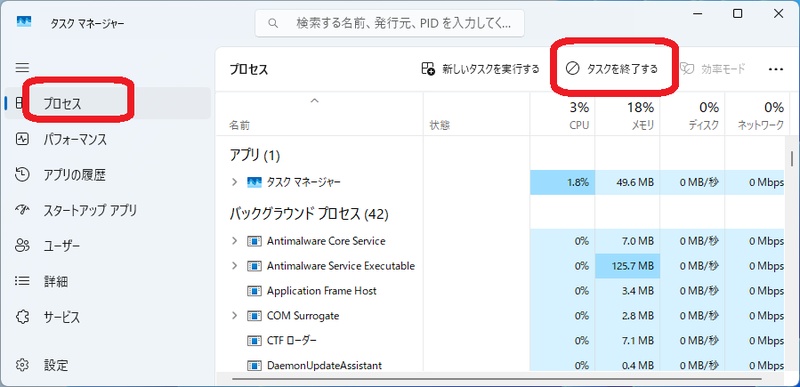Viewport: 800px width, 387px height.
Task: Click the Task Manager app icon in title bar
Action: point(23,21)
